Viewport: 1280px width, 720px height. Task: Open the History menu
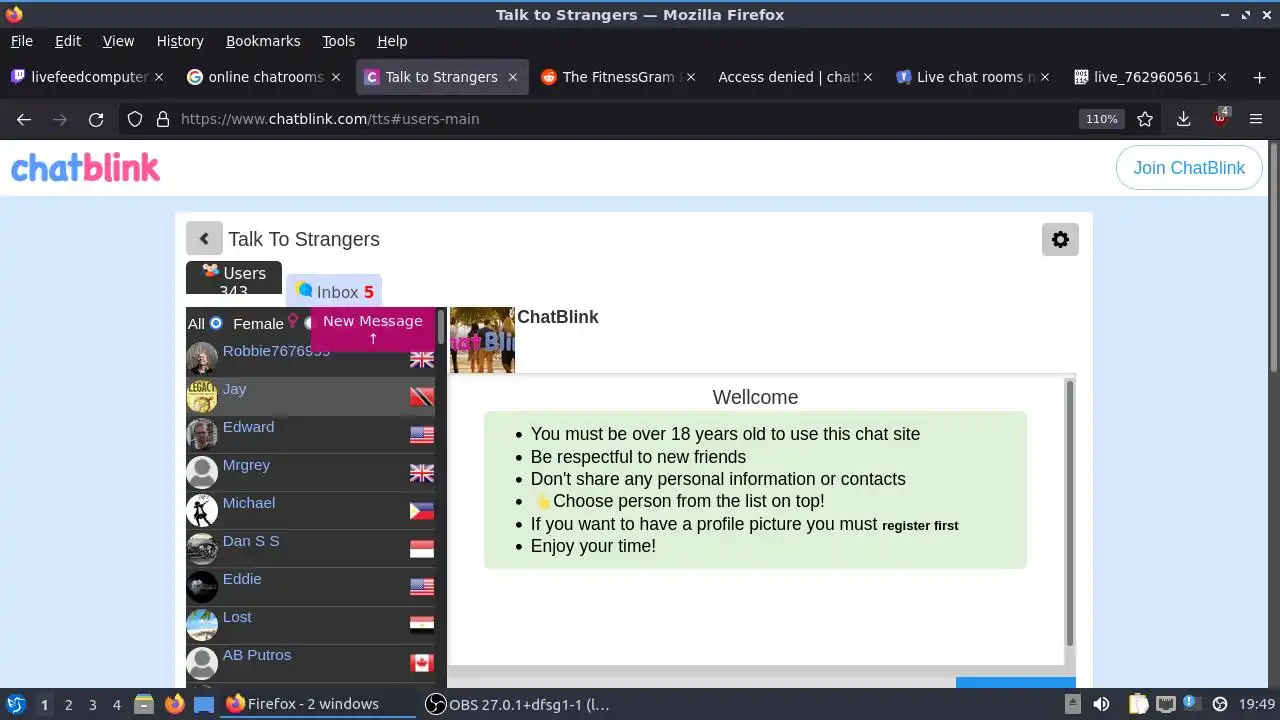[x=180, y=41]
